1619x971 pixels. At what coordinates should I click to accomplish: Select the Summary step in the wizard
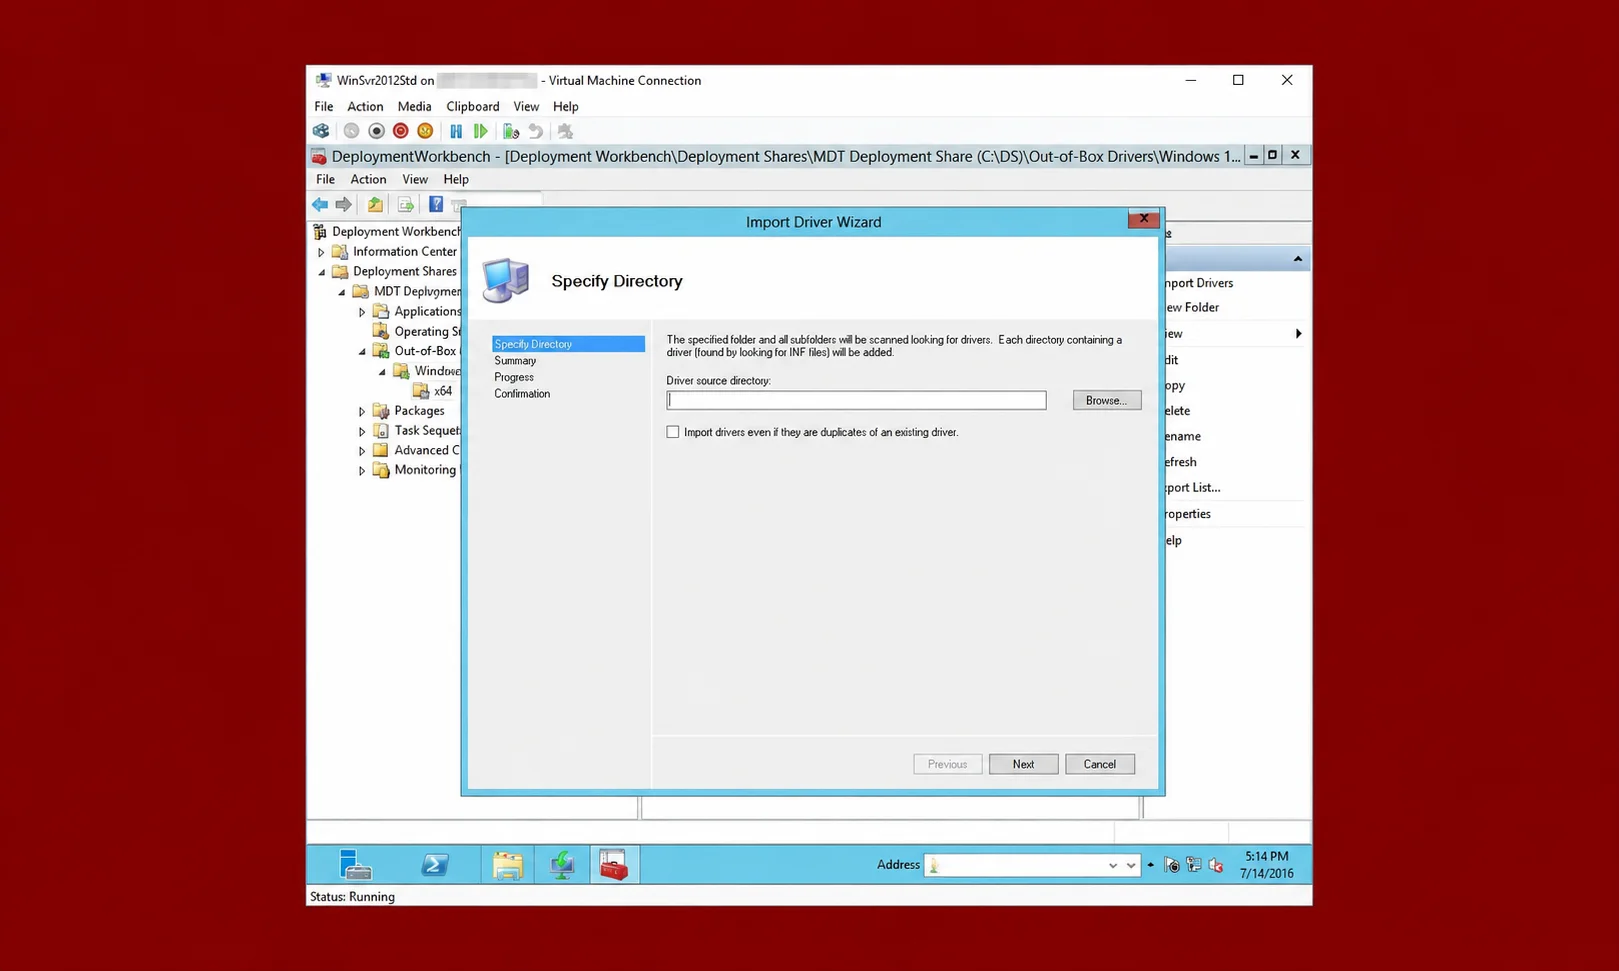click(515, 360)
